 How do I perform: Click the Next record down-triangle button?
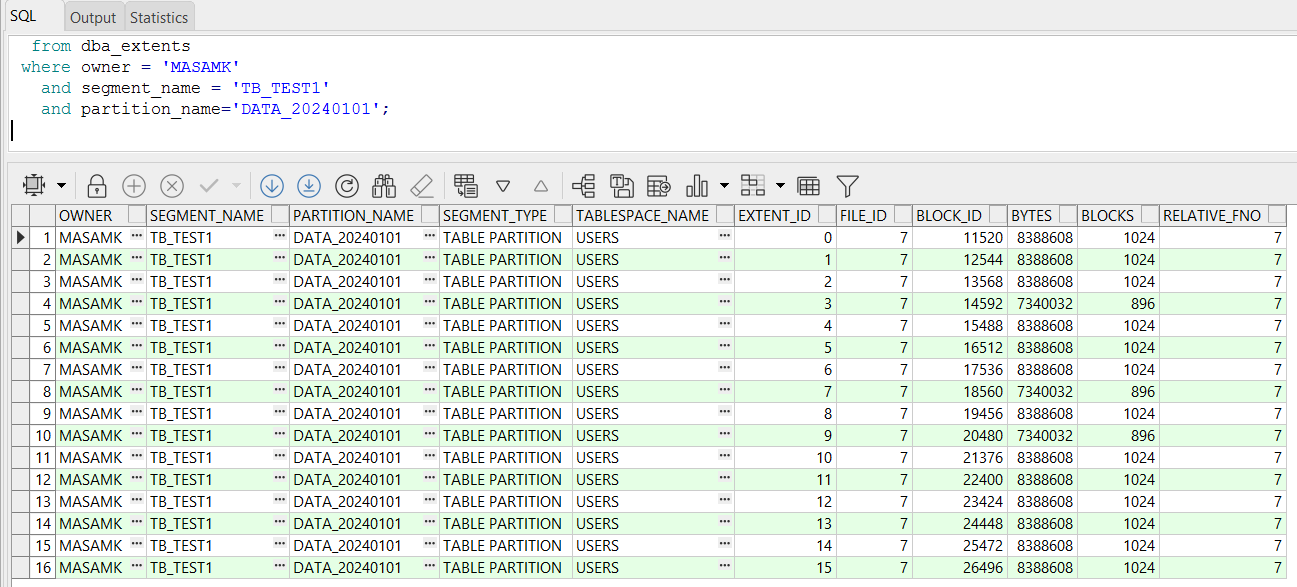503,186
